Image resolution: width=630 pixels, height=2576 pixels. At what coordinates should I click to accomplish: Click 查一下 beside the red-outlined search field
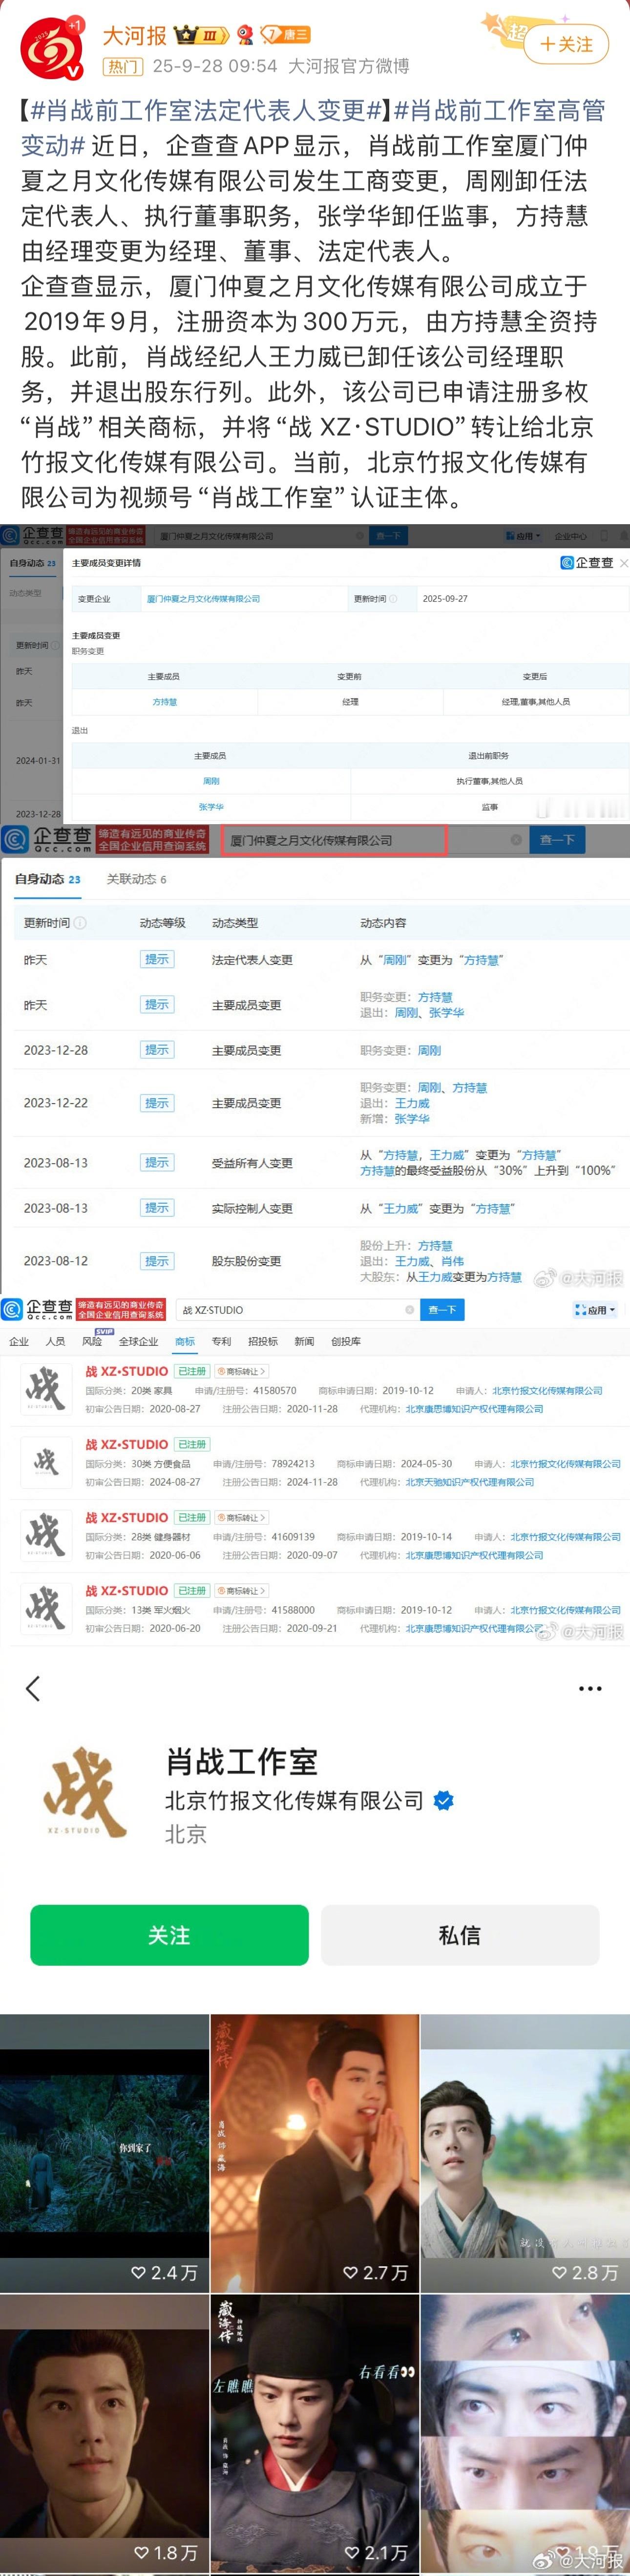point(557,840)
